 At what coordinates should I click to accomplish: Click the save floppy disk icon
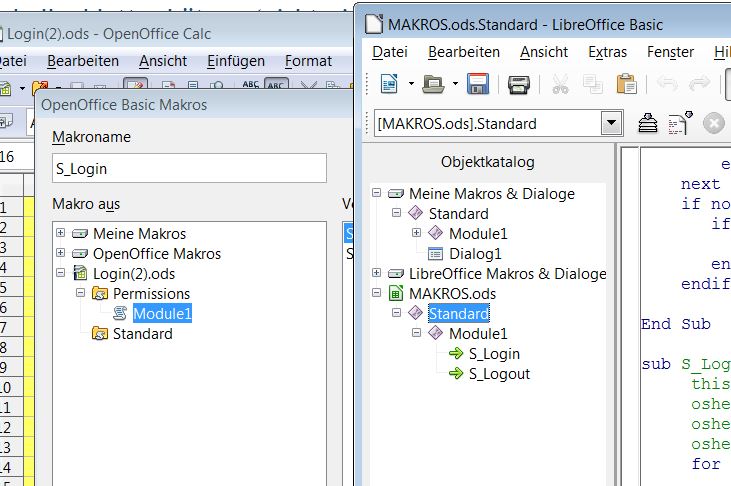point(478,84)
